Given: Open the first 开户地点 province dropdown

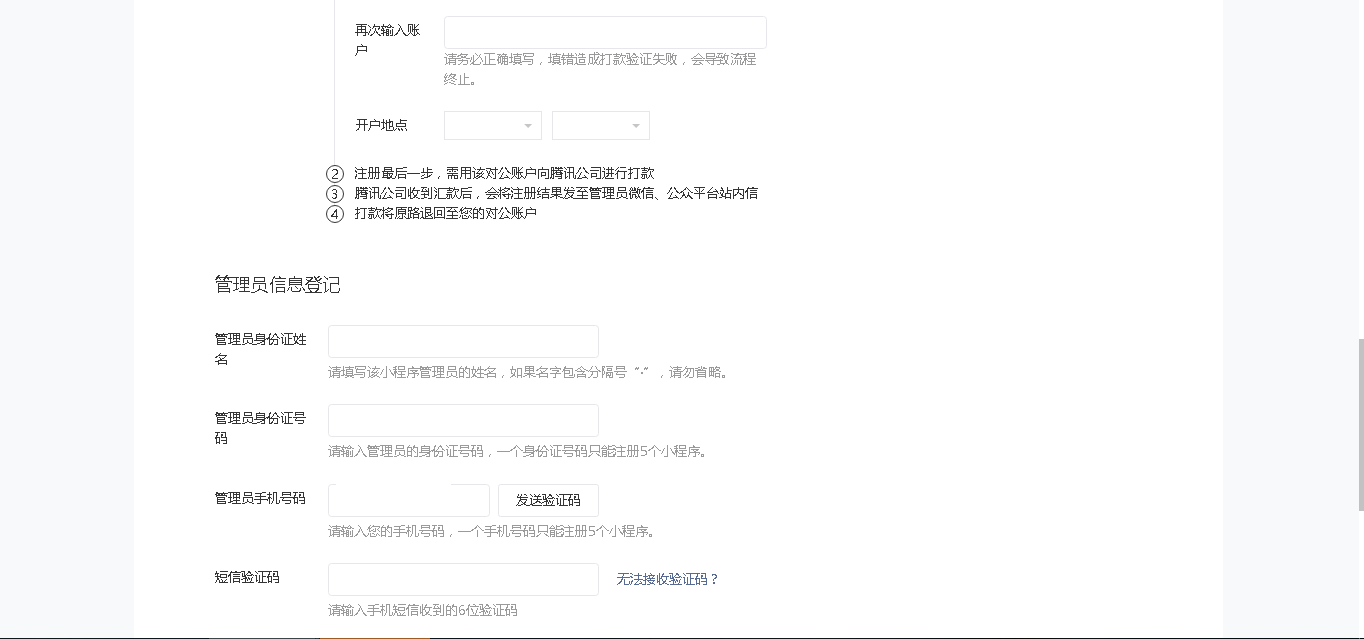Looking at the screenshot, I should pos(492,126).
